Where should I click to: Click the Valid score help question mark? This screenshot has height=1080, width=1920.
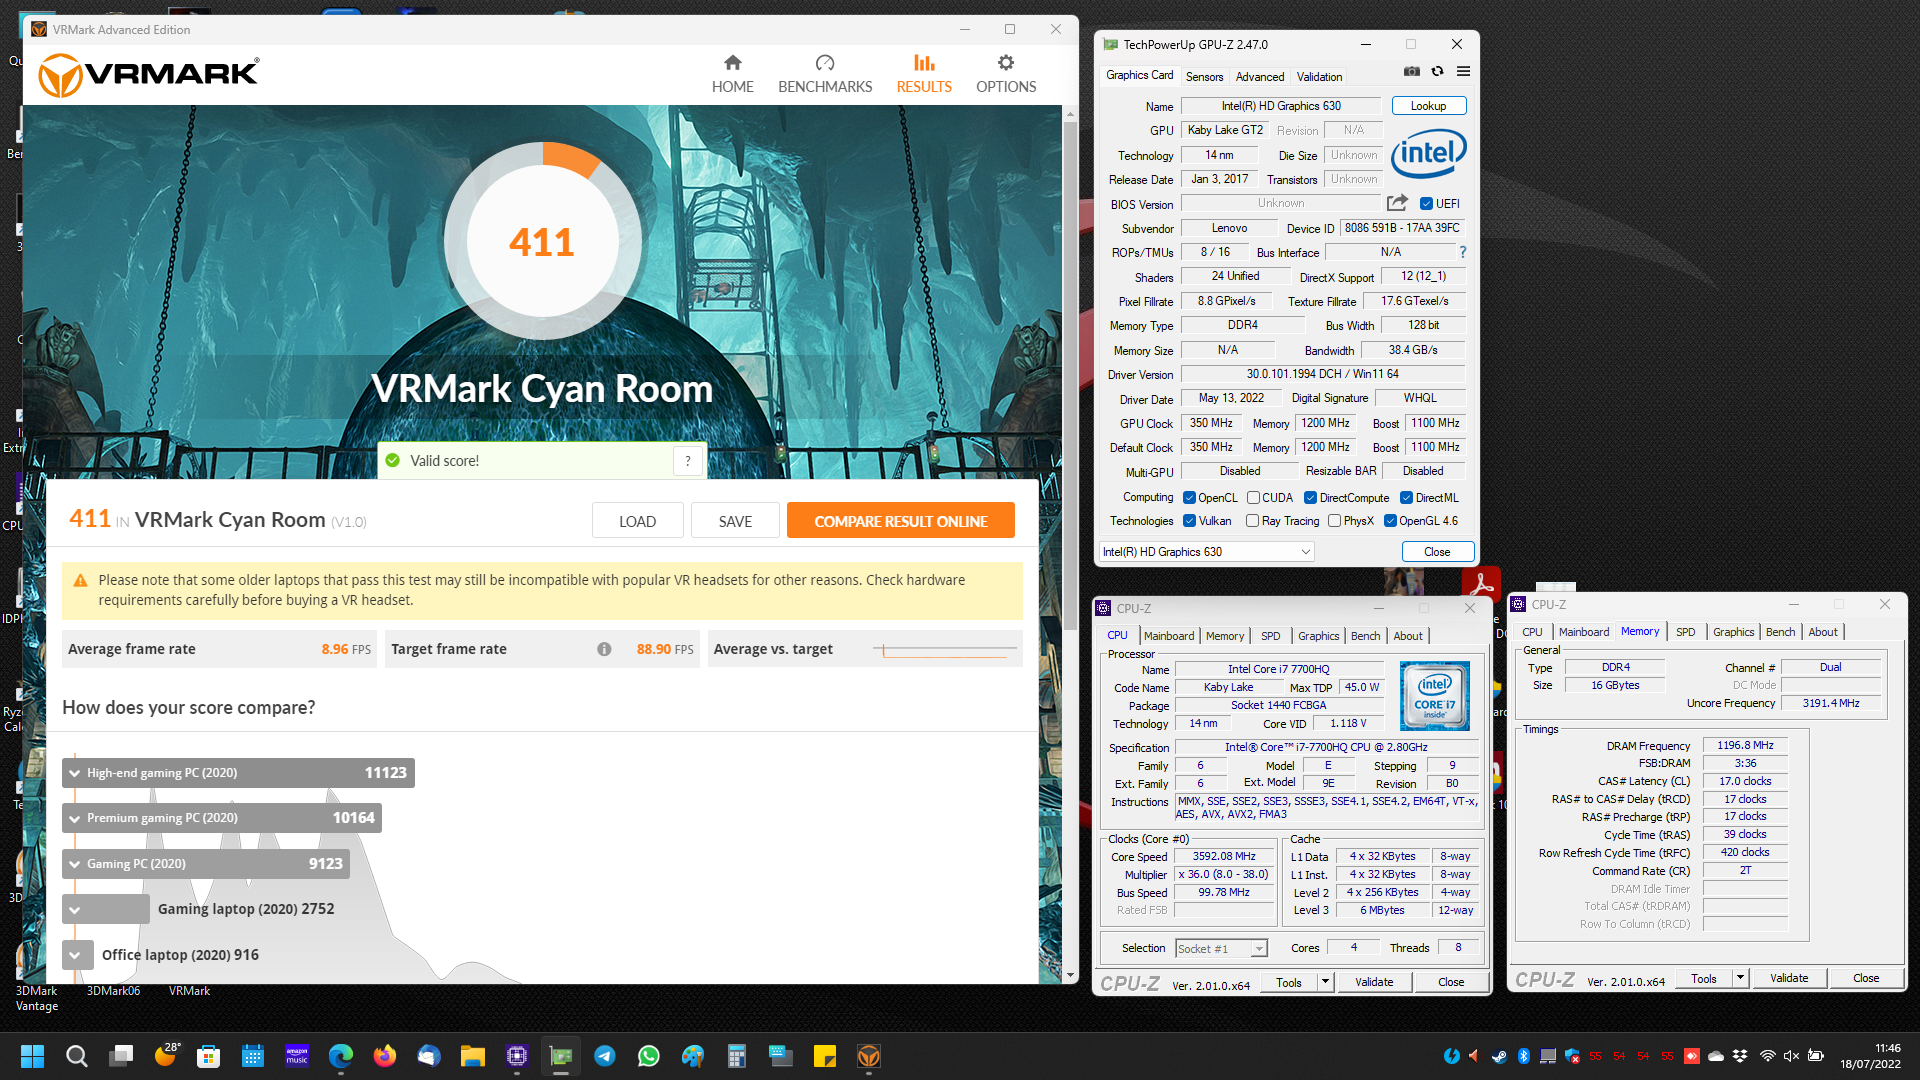tap(688, 461)
